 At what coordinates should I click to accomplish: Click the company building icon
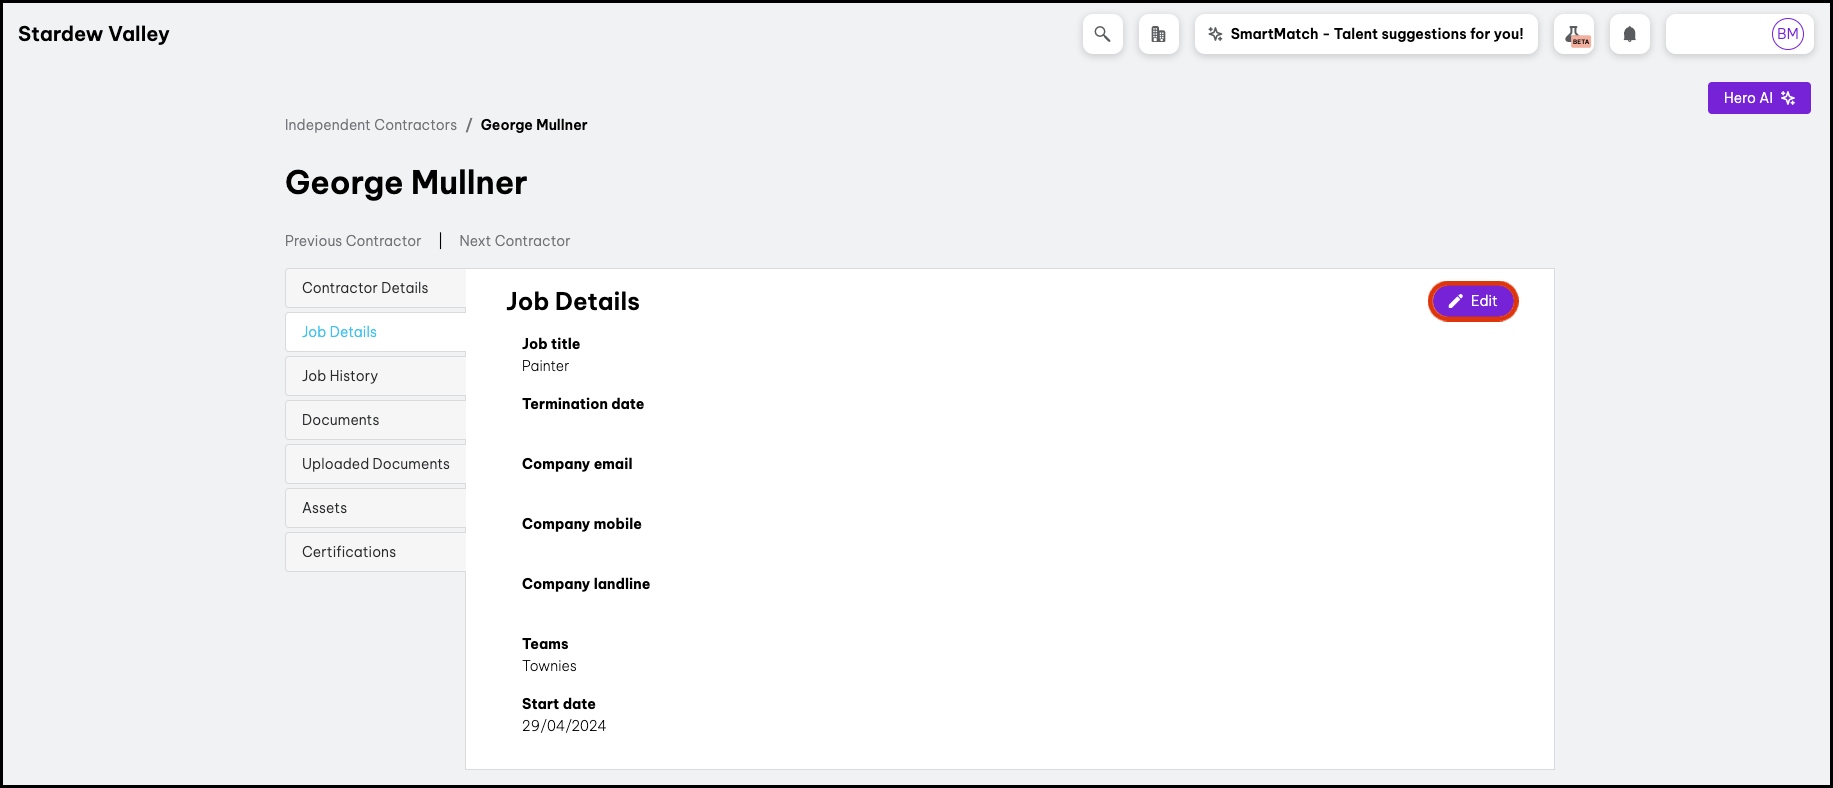pyautogui.click(x=1158, y=34)
